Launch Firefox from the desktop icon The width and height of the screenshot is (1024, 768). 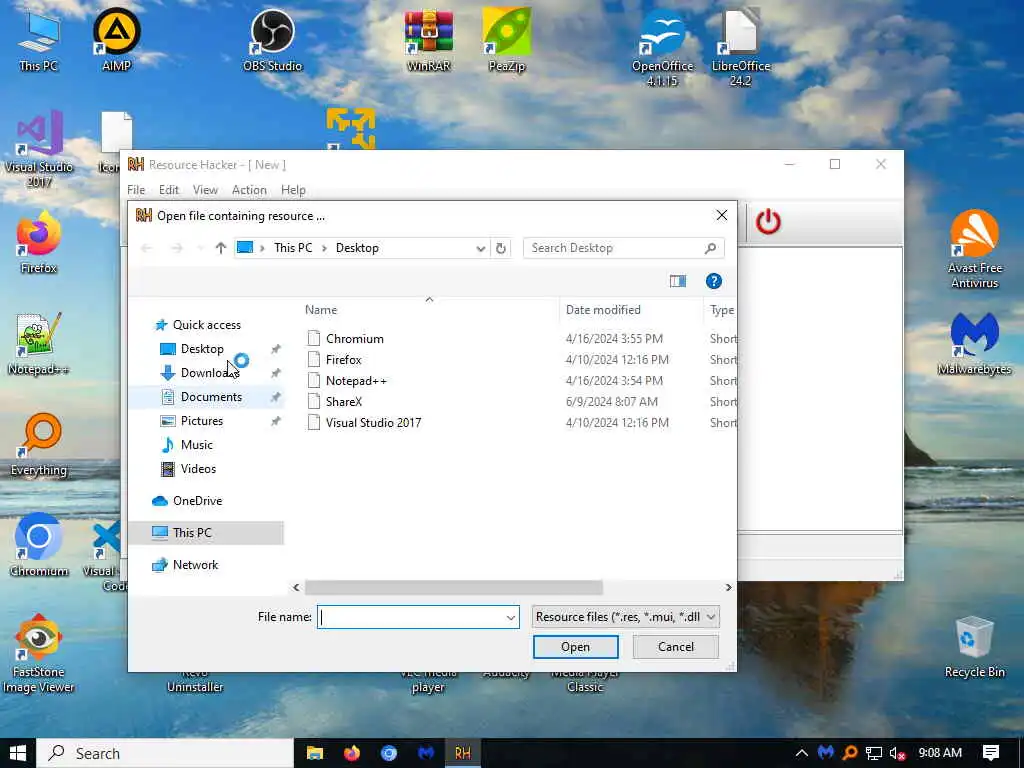38,242
